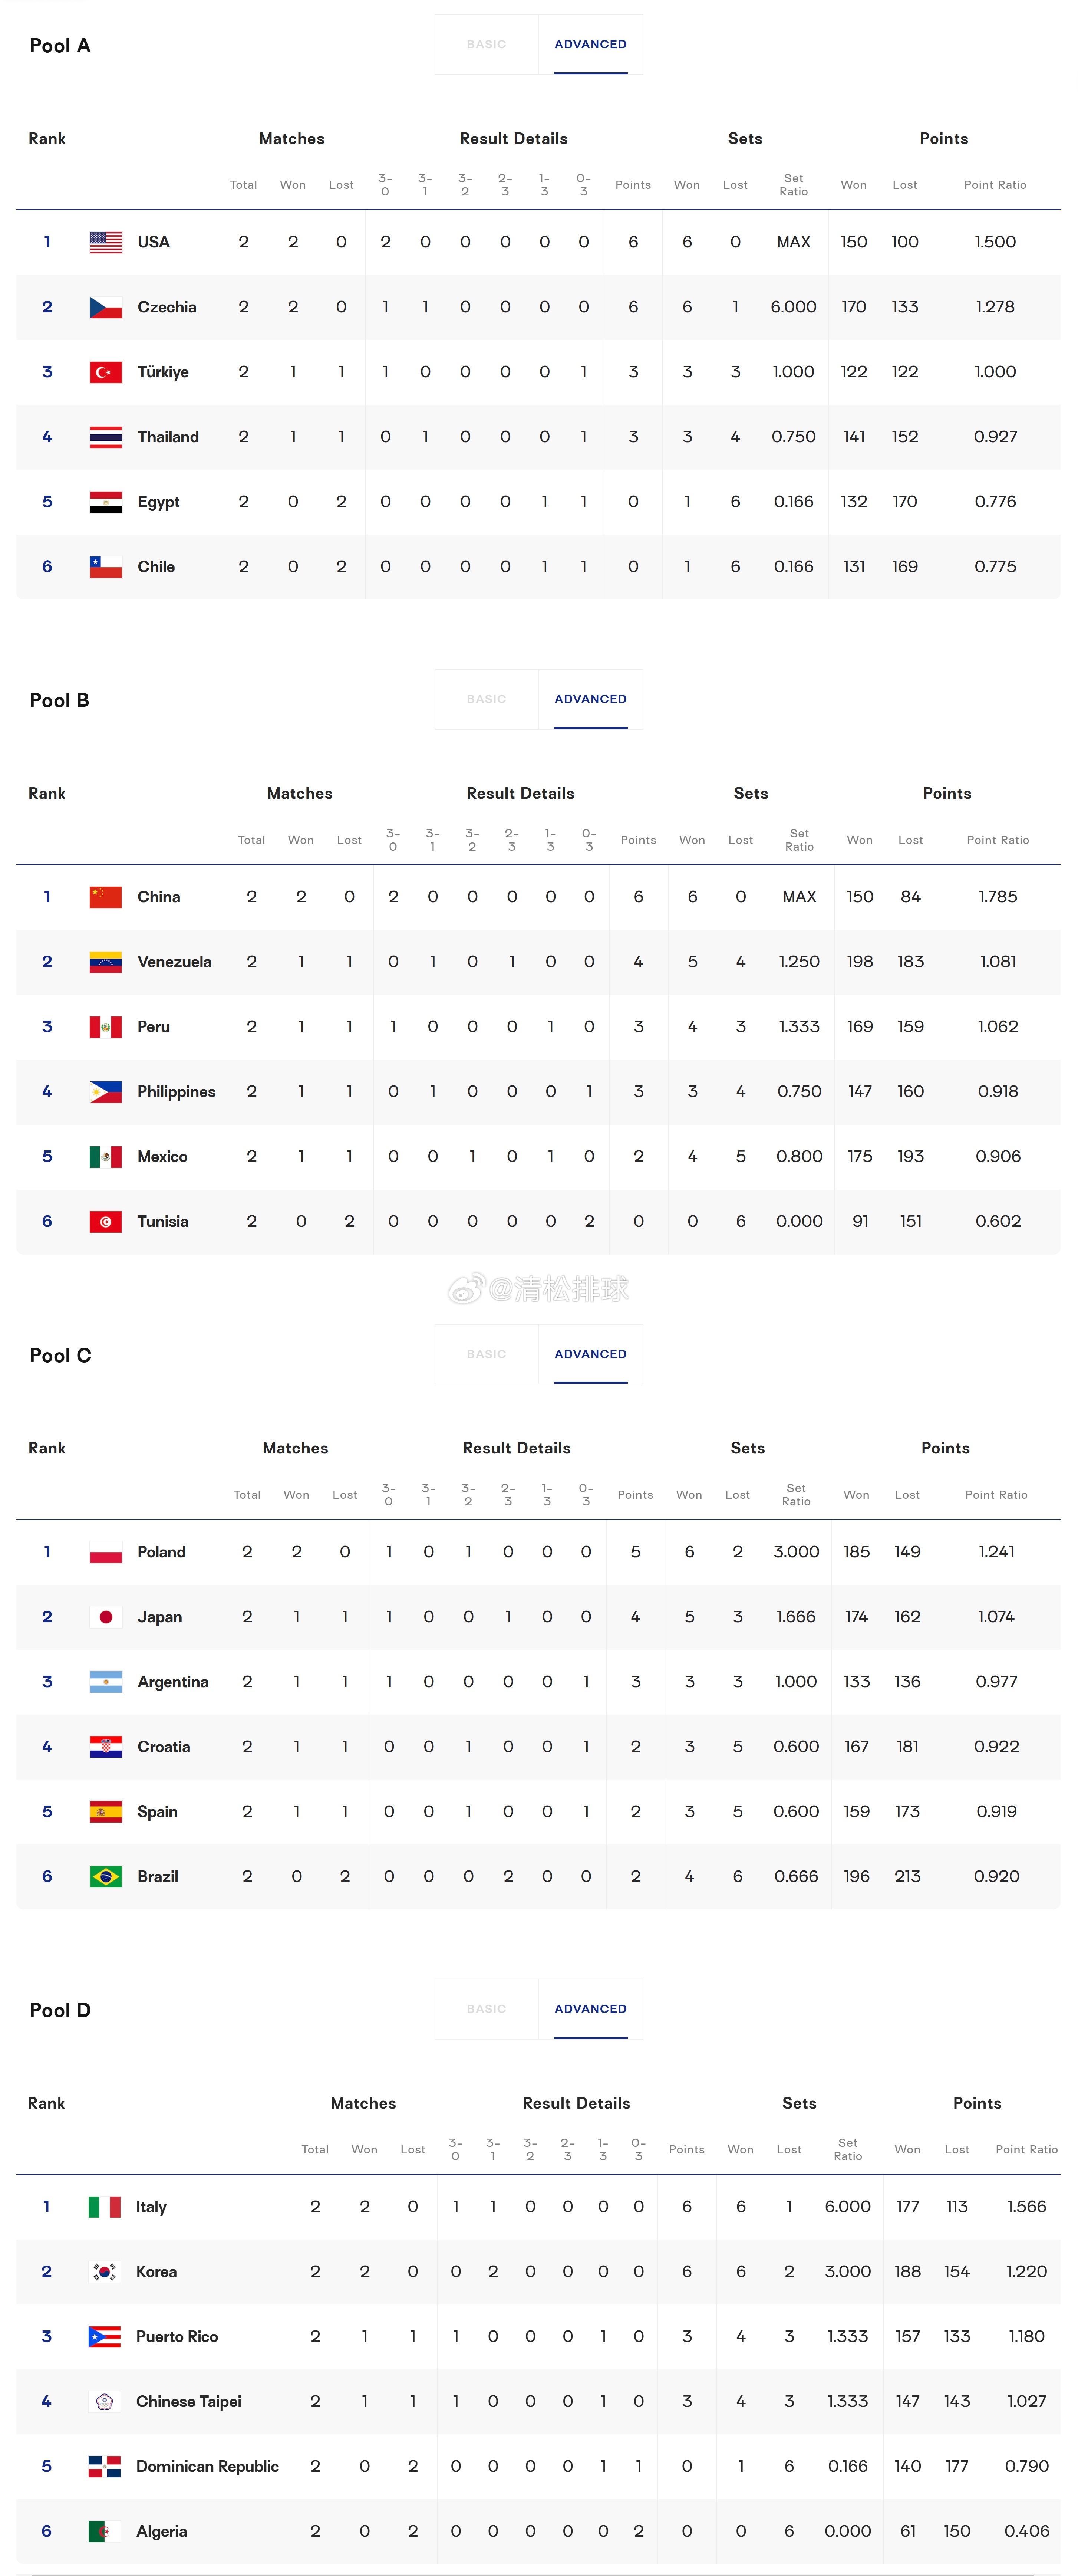Viewport: 1078px width, 2576px height.
Task: Click the Philippines flag in Pool B
Action: pos(106,1092)
